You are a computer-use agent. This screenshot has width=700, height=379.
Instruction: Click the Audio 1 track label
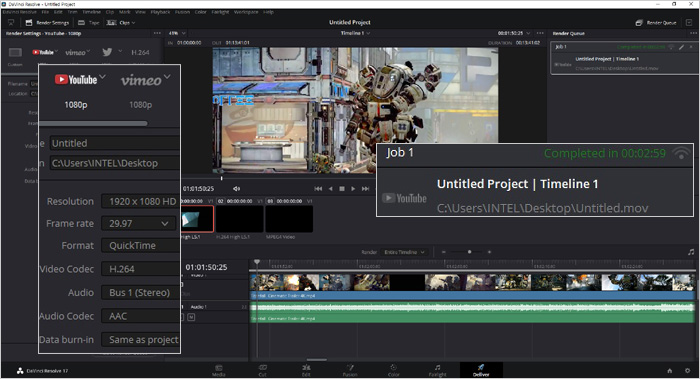click(x=199, y=307)
